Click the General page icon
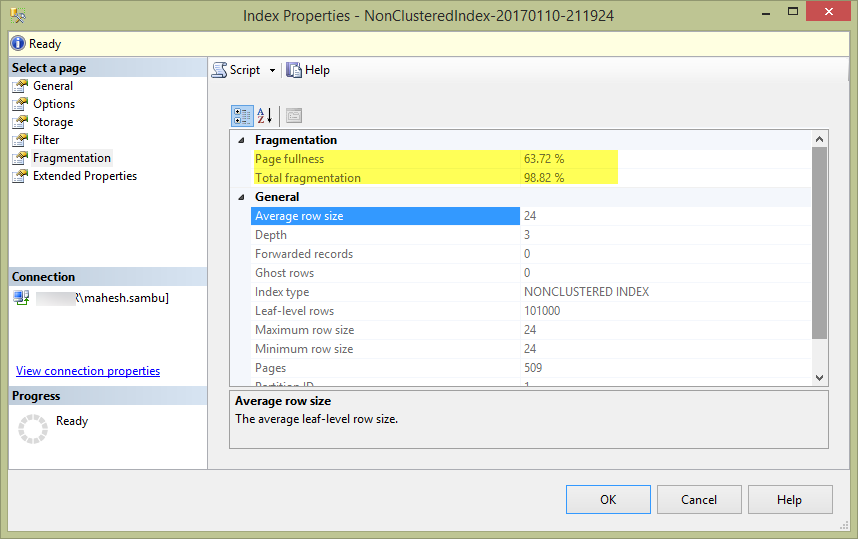Screen dimensions: 858x539 tap(20, 86)
